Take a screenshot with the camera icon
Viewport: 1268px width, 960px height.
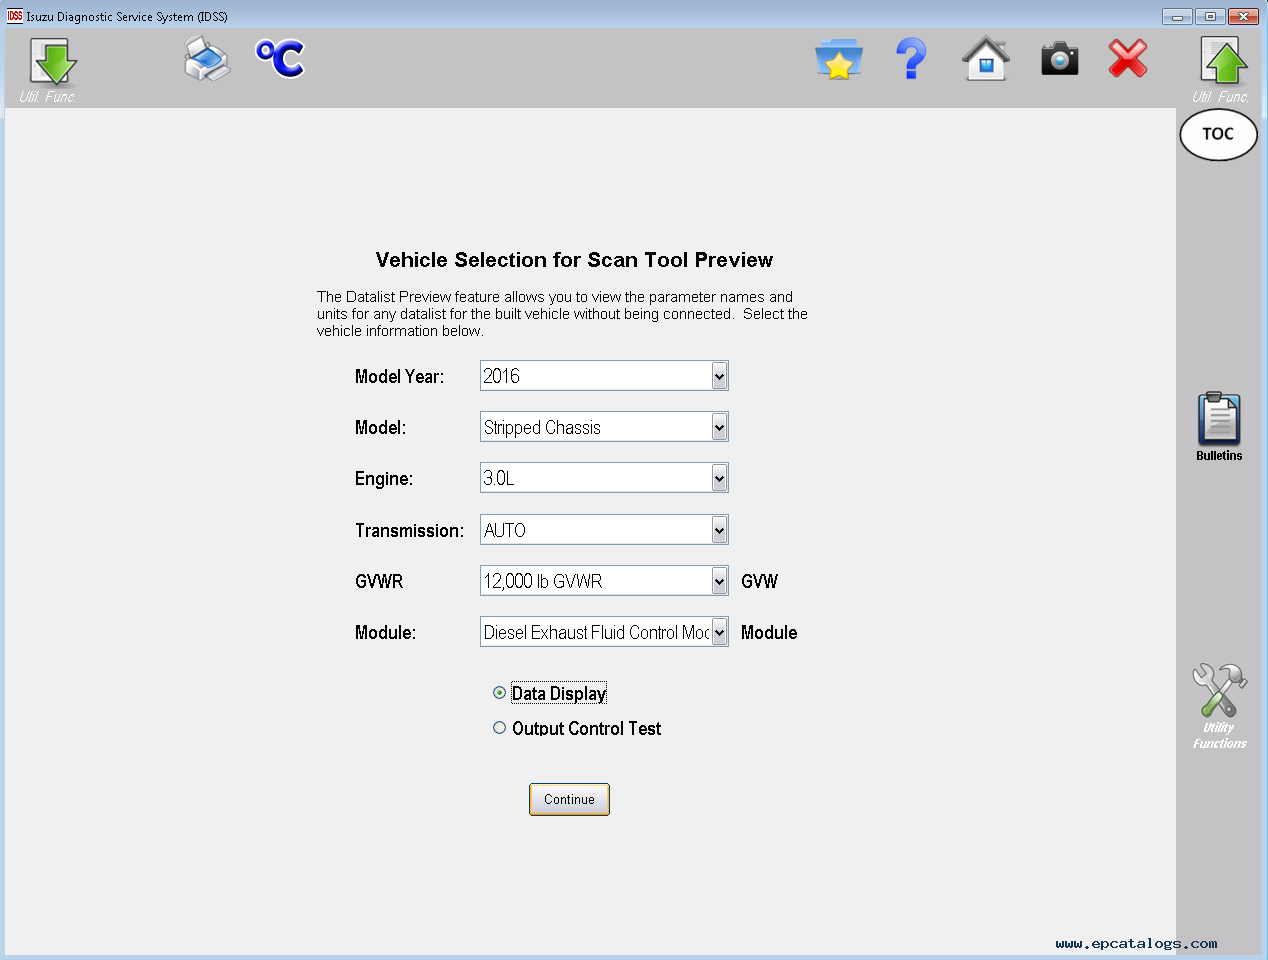pyautogui.click(x=1060, y=59)
